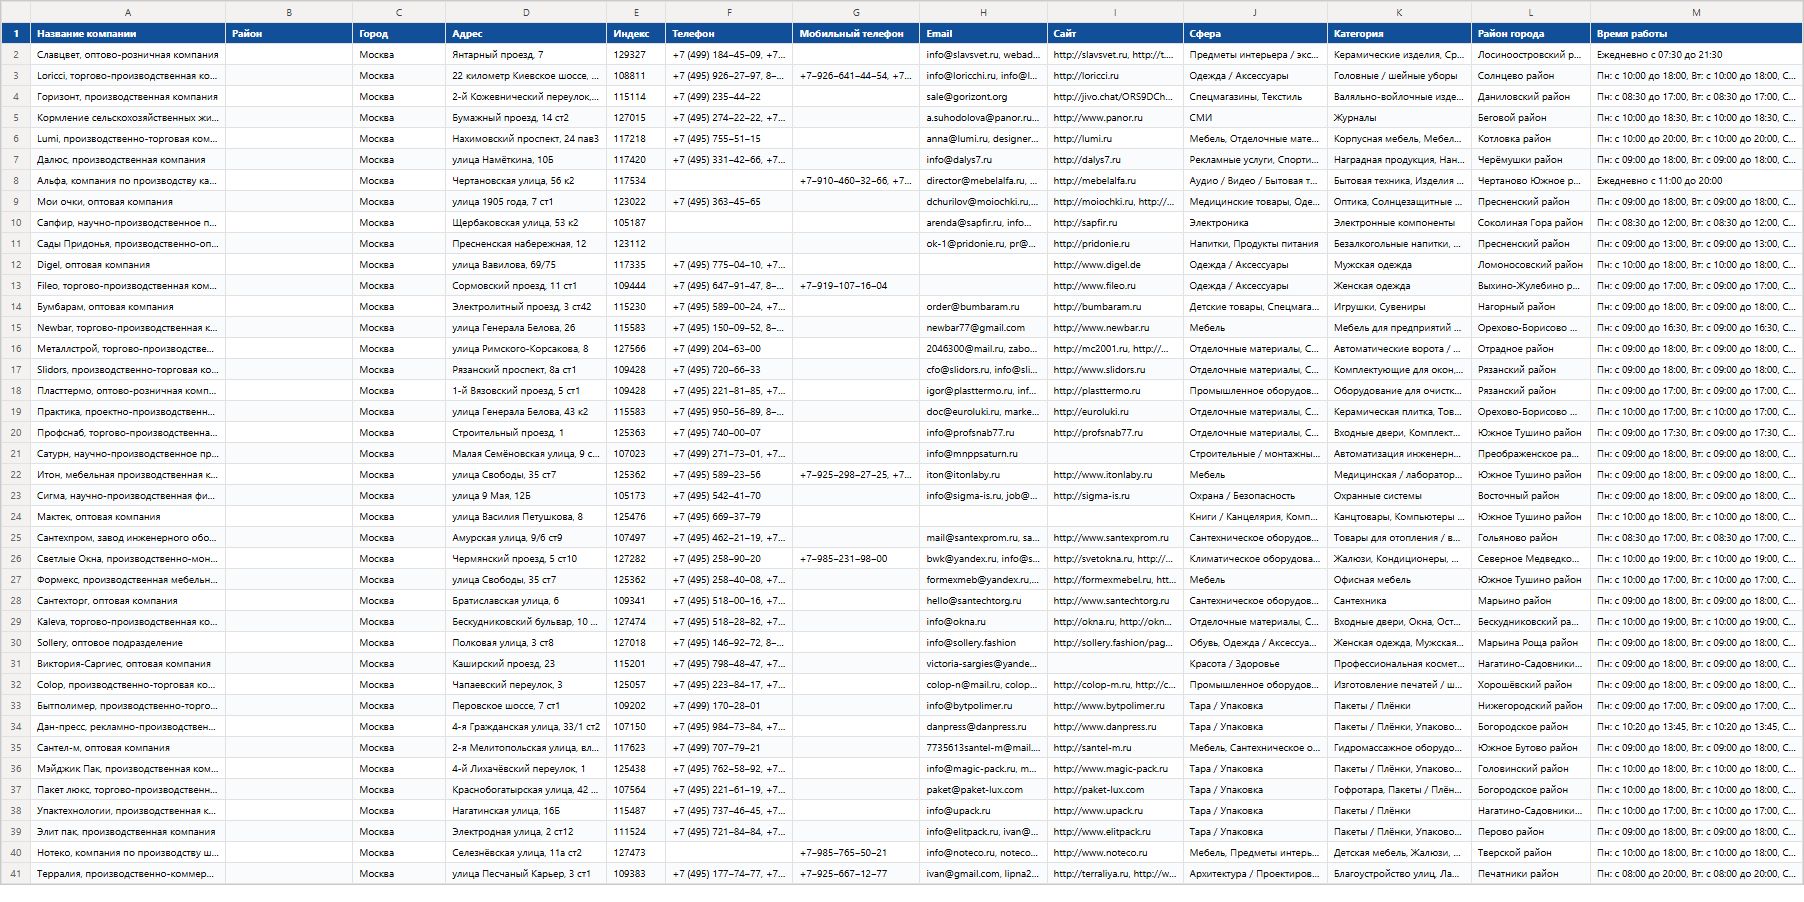Viewport: 1804px width, 902px height.
Task: Click the 'Район' header cell
Action: coord(289,33)
